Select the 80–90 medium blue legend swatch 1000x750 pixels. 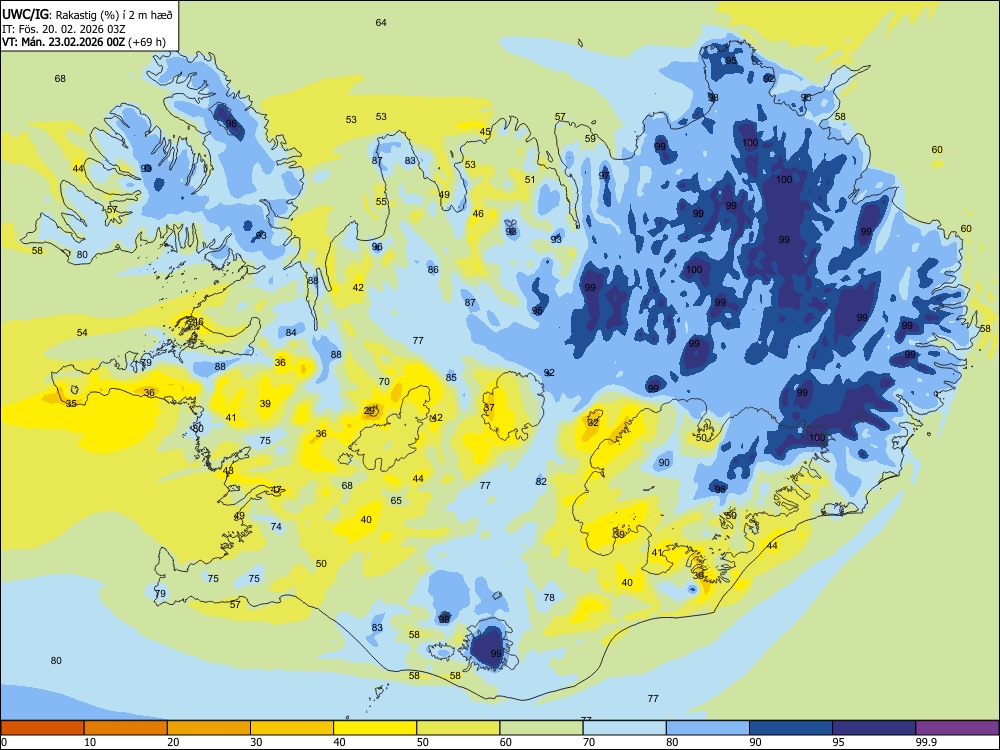click(x=708, y=728)
